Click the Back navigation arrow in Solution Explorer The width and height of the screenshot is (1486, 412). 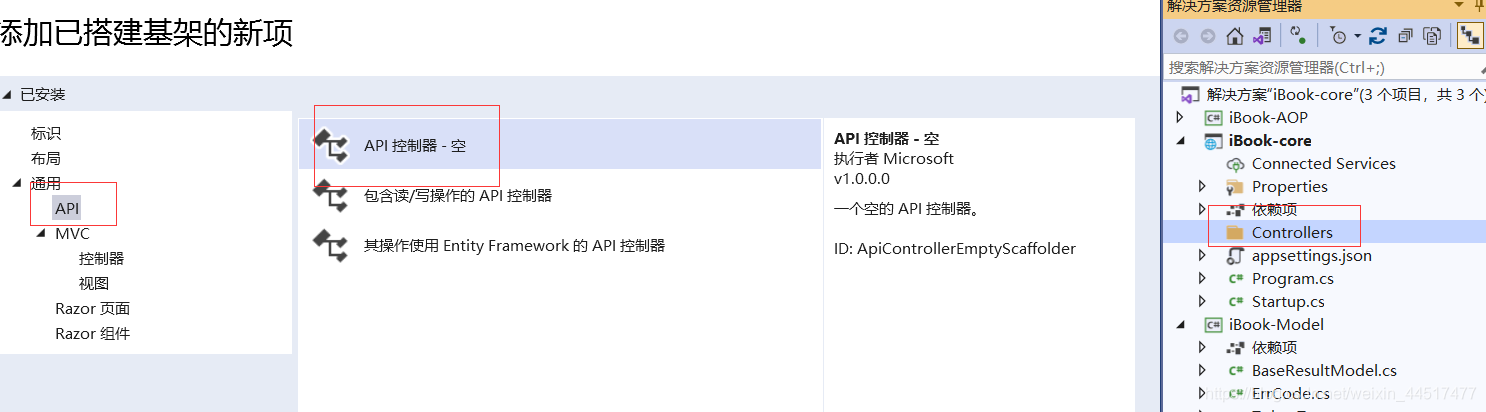coord(1181,36)
